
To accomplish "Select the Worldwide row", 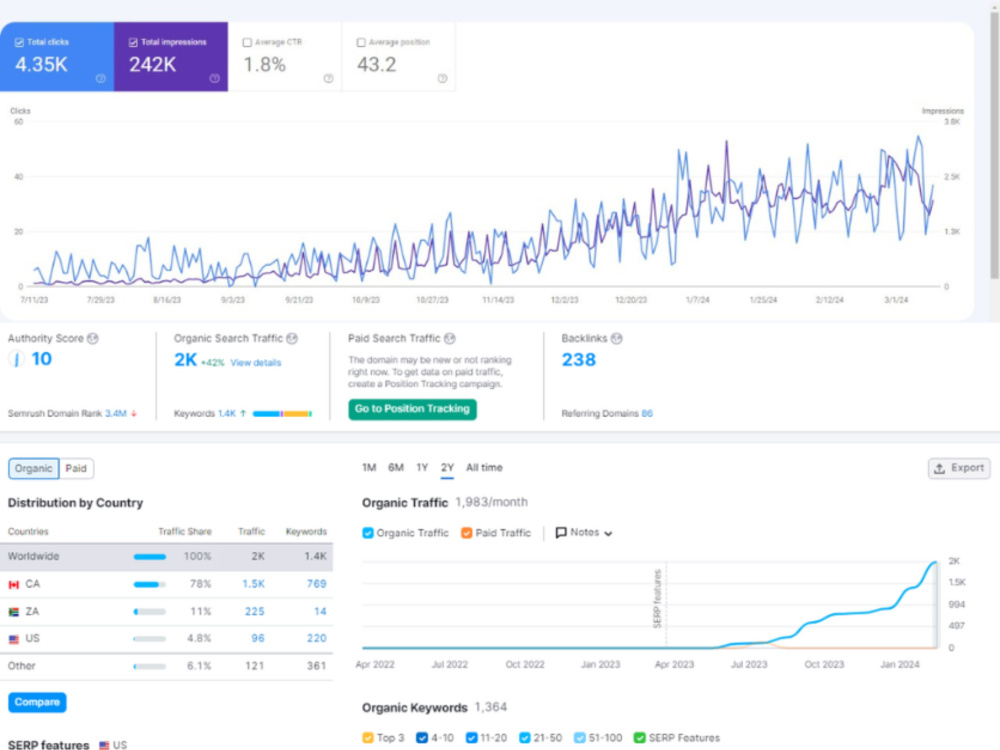I will click(x=166, y=557).
